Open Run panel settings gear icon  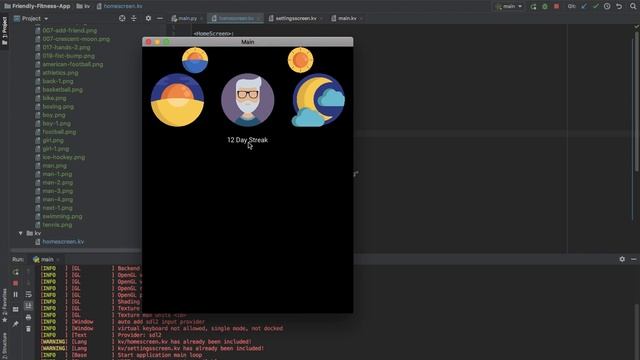(622, 259)
